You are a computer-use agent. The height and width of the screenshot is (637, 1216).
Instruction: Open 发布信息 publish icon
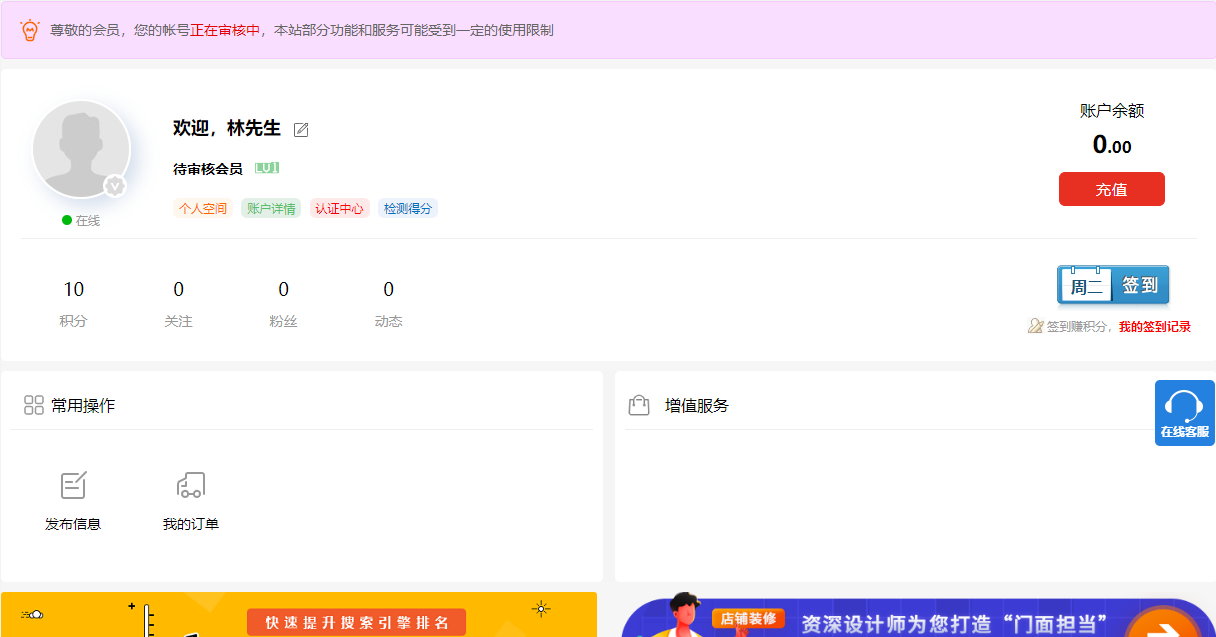[73, 486]
